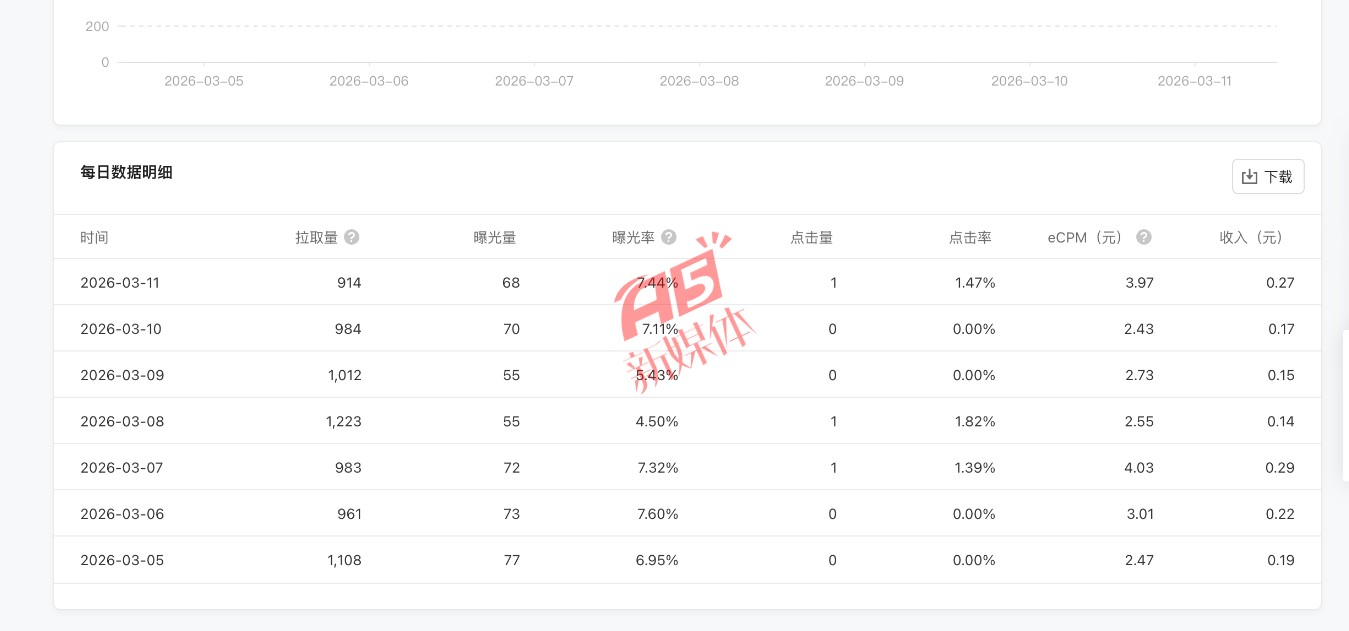Select the 曝光量 column header
The image size is (1349, 631).
click(x=495, y=237)
